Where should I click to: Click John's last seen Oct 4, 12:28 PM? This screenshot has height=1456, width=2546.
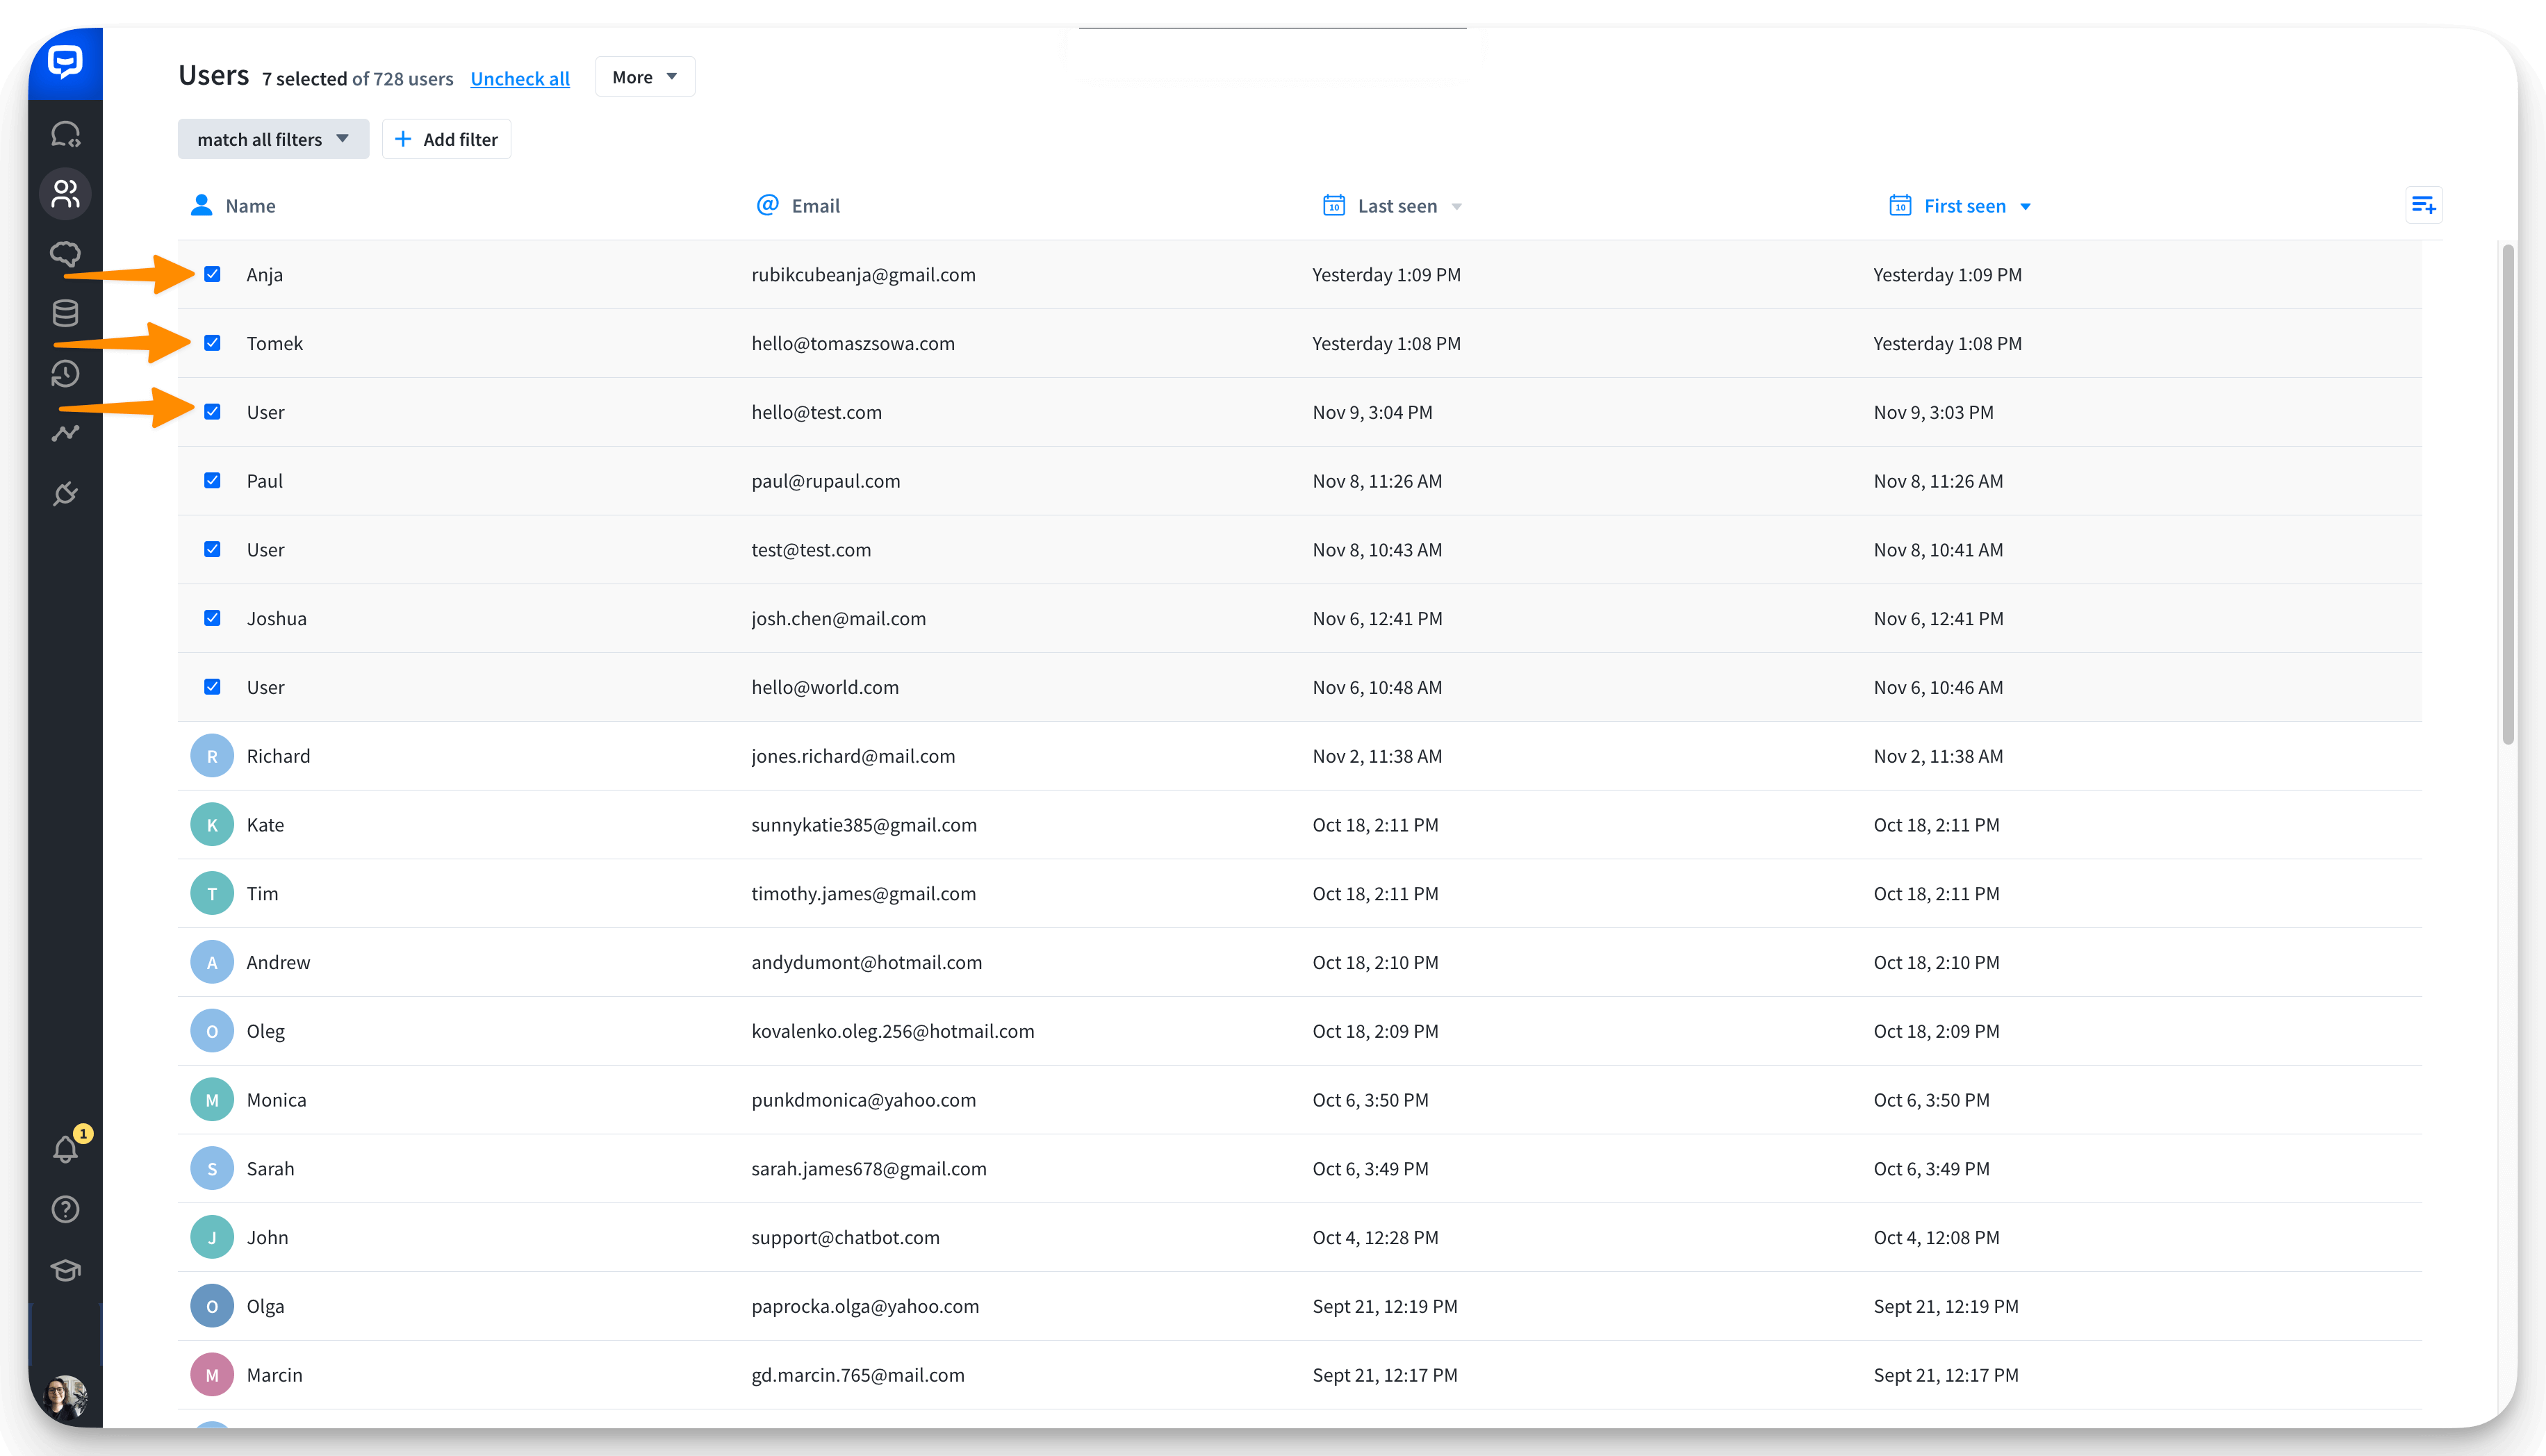(1376, 1238)
